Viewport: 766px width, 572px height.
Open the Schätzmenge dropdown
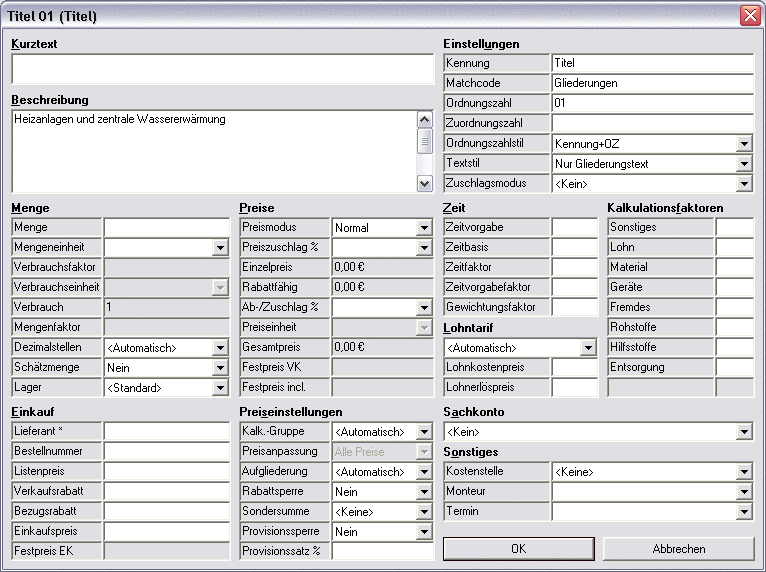(220, 368)
